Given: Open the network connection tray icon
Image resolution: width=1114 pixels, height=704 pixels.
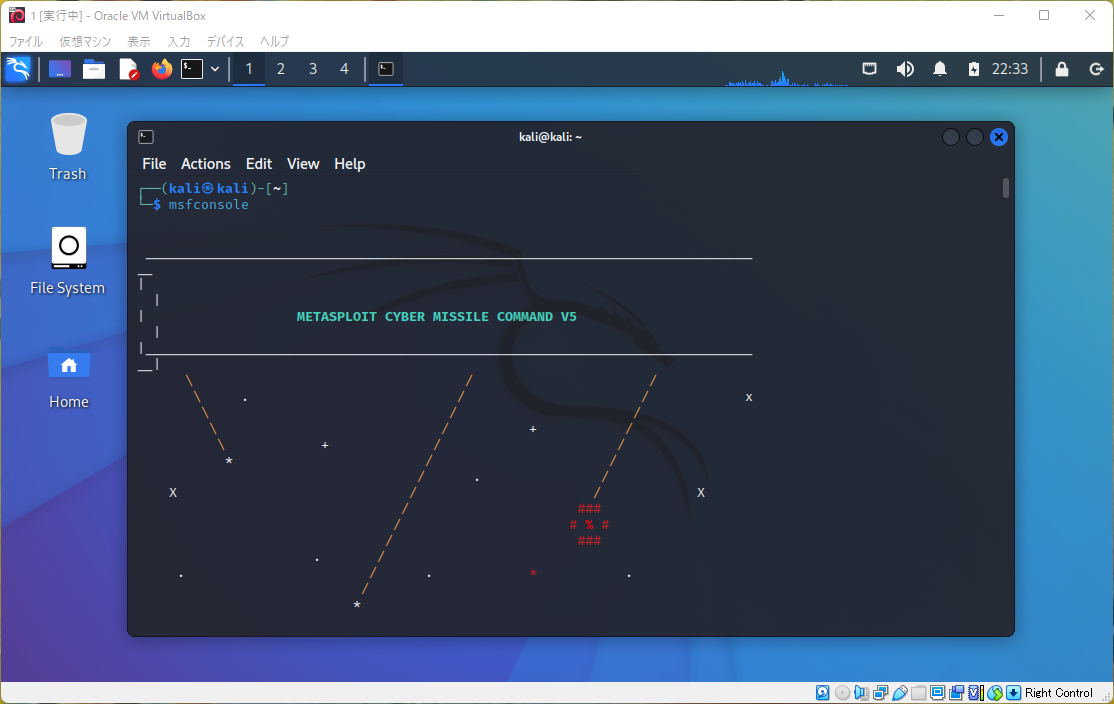Looking at the screenshot, I should 870,69.
